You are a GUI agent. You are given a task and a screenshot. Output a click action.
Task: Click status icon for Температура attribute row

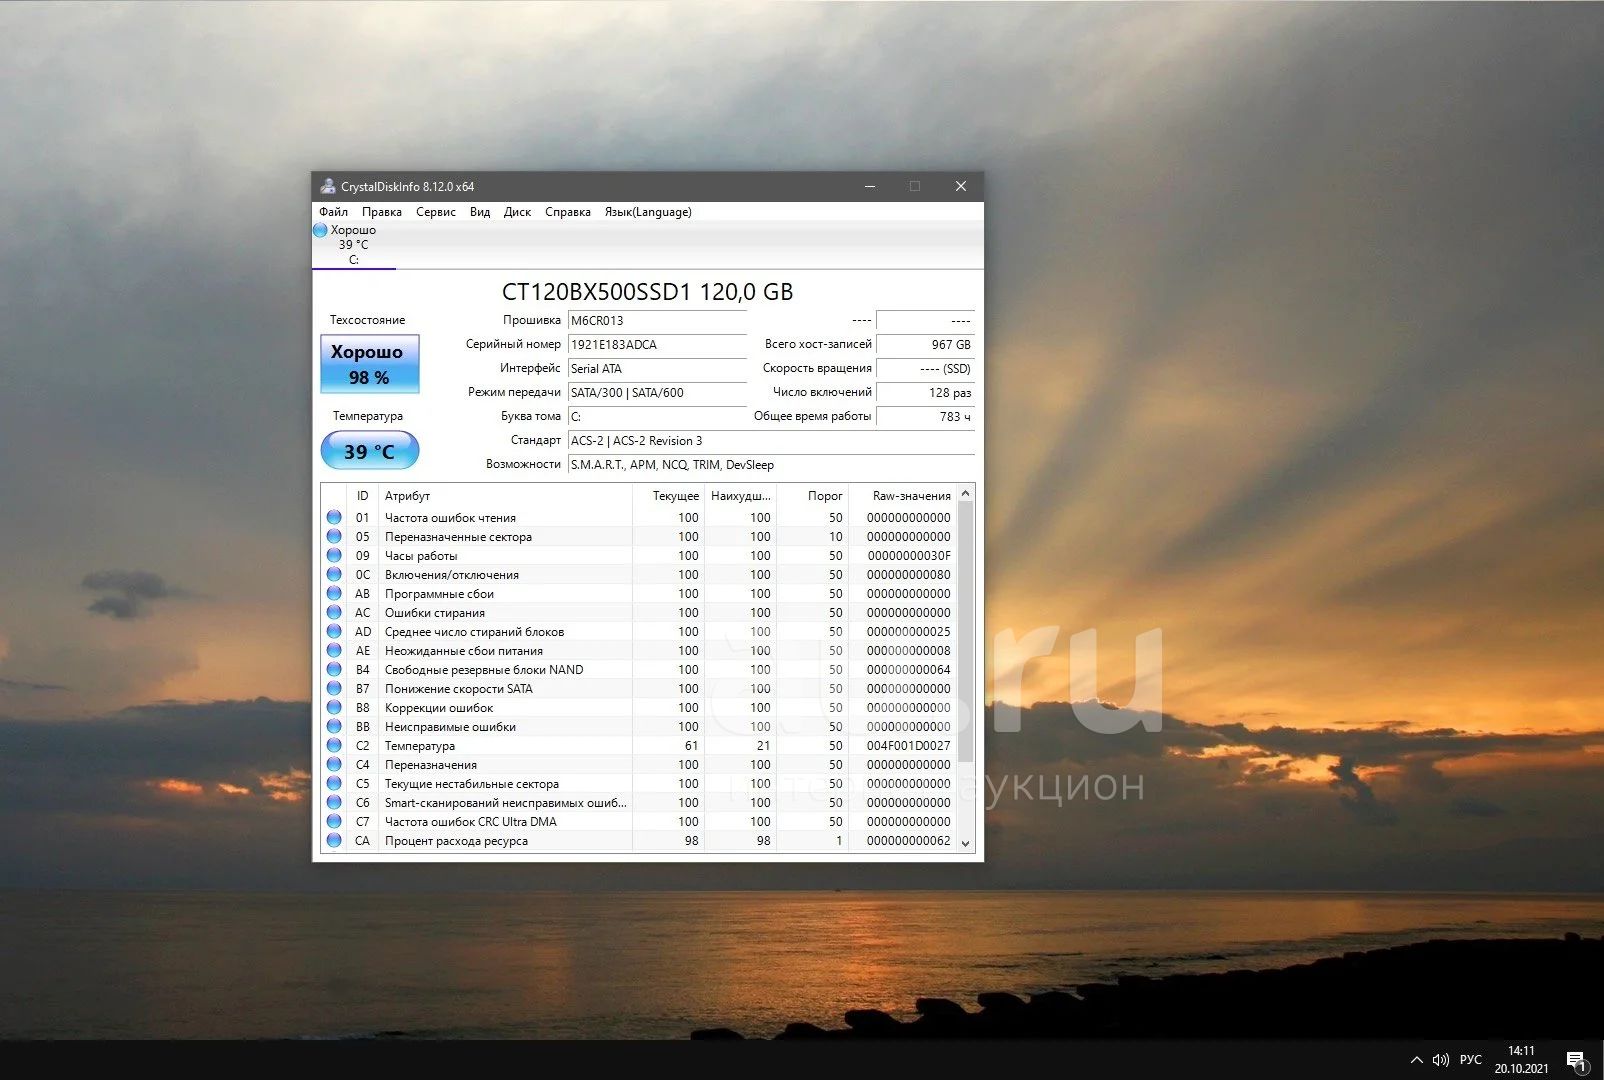pyautogui.click(x=334, y=746)
